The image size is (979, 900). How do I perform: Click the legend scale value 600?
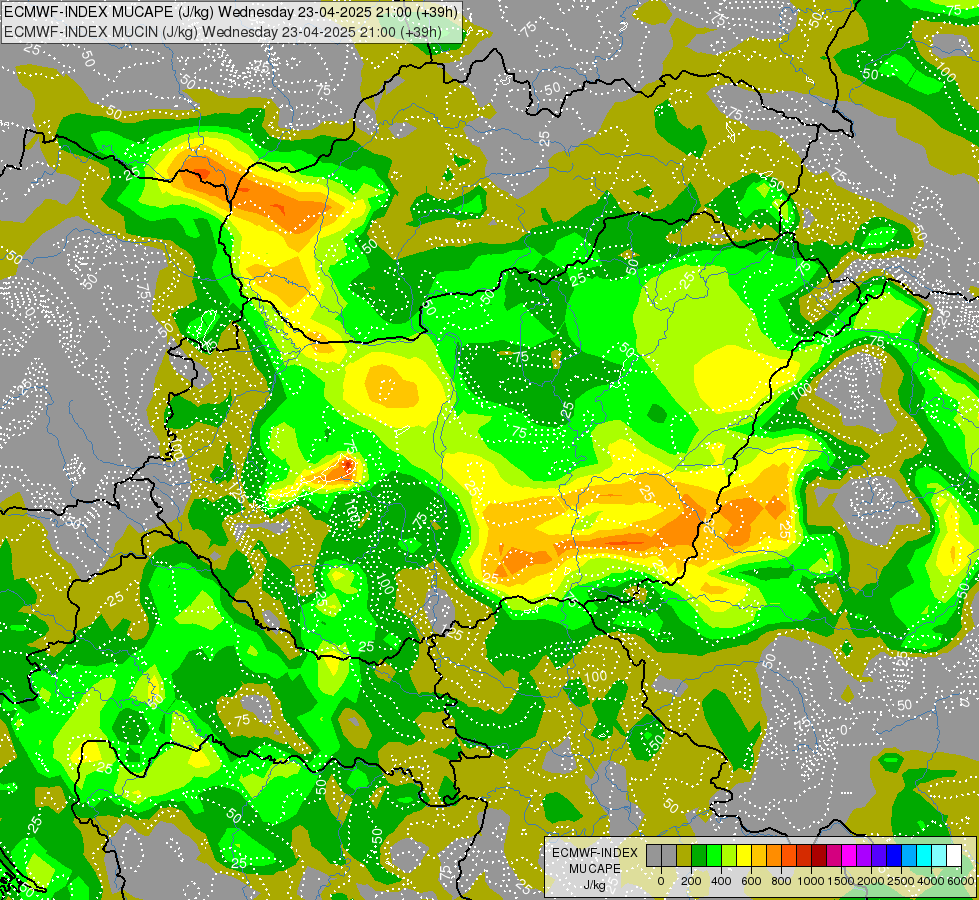pos(751,881)
